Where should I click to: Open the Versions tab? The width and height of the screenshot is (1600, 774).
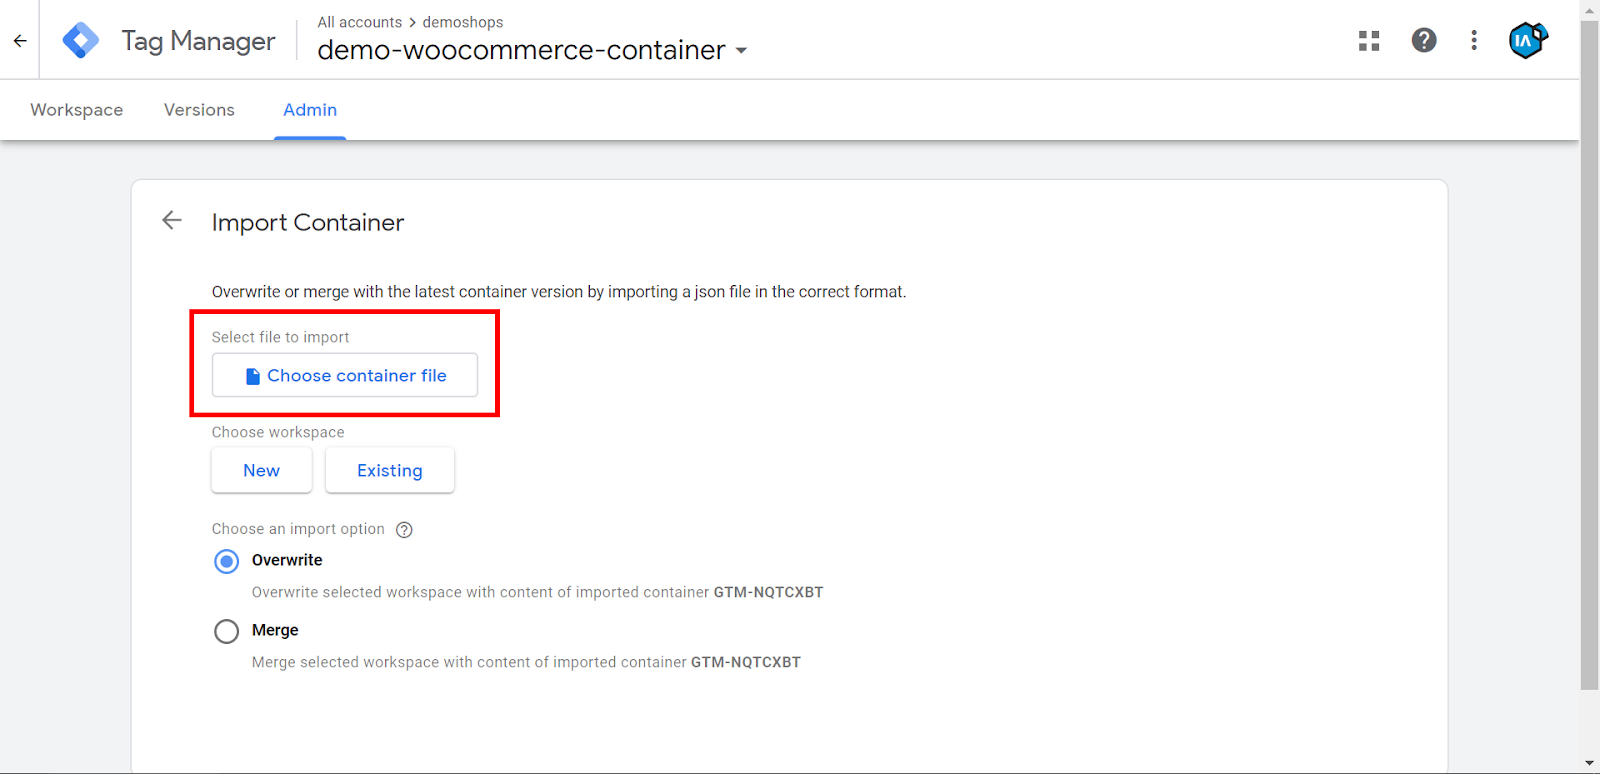click(199, 110)
